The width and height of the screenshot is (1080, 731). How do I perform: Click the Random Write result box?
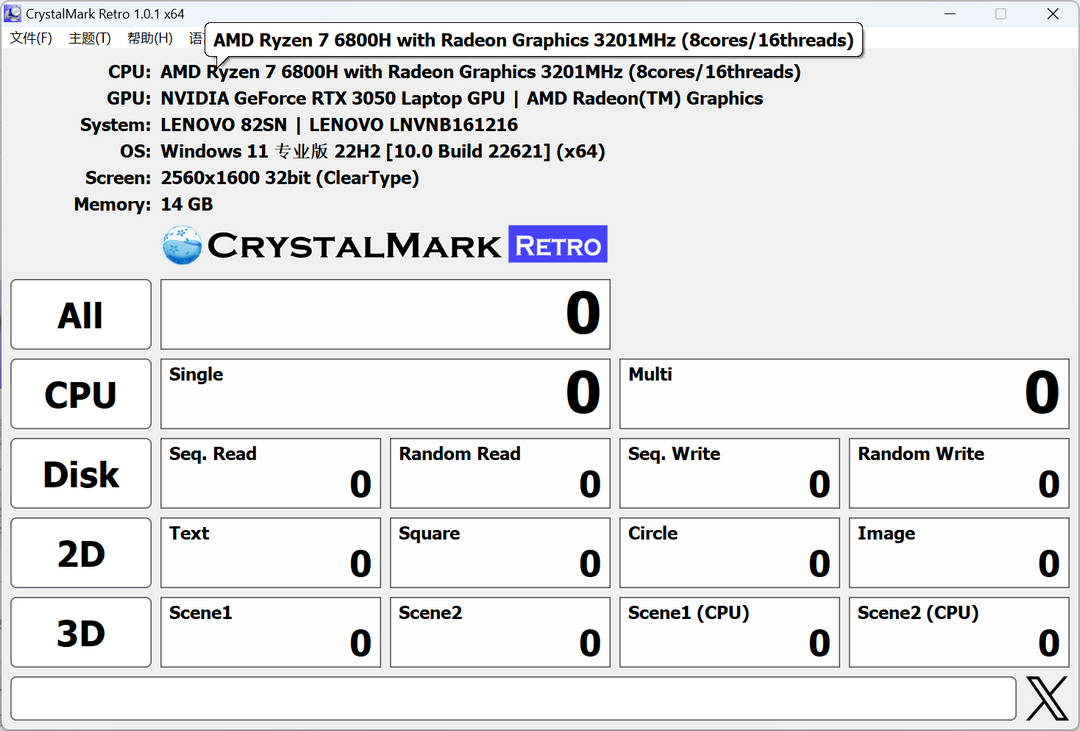(x=958, y=473)
